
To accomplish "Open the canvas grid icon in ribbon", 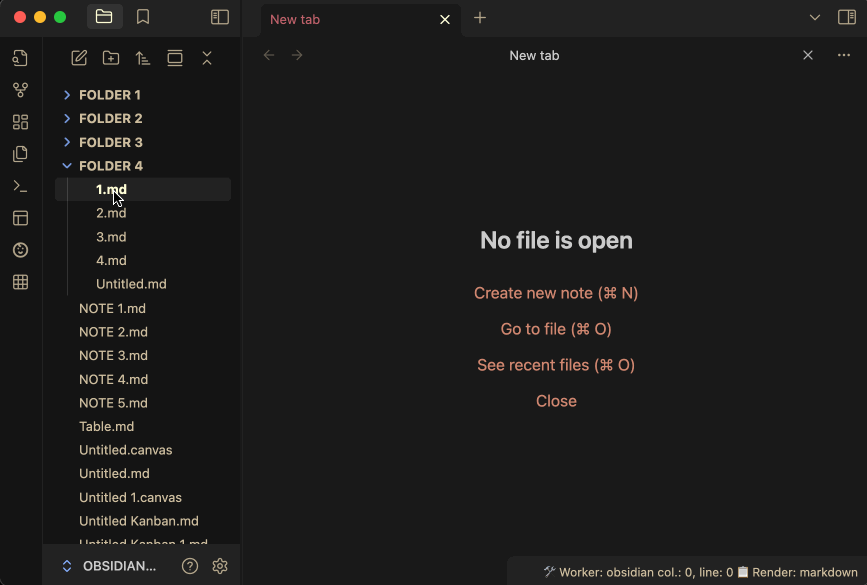I will 20,122.
